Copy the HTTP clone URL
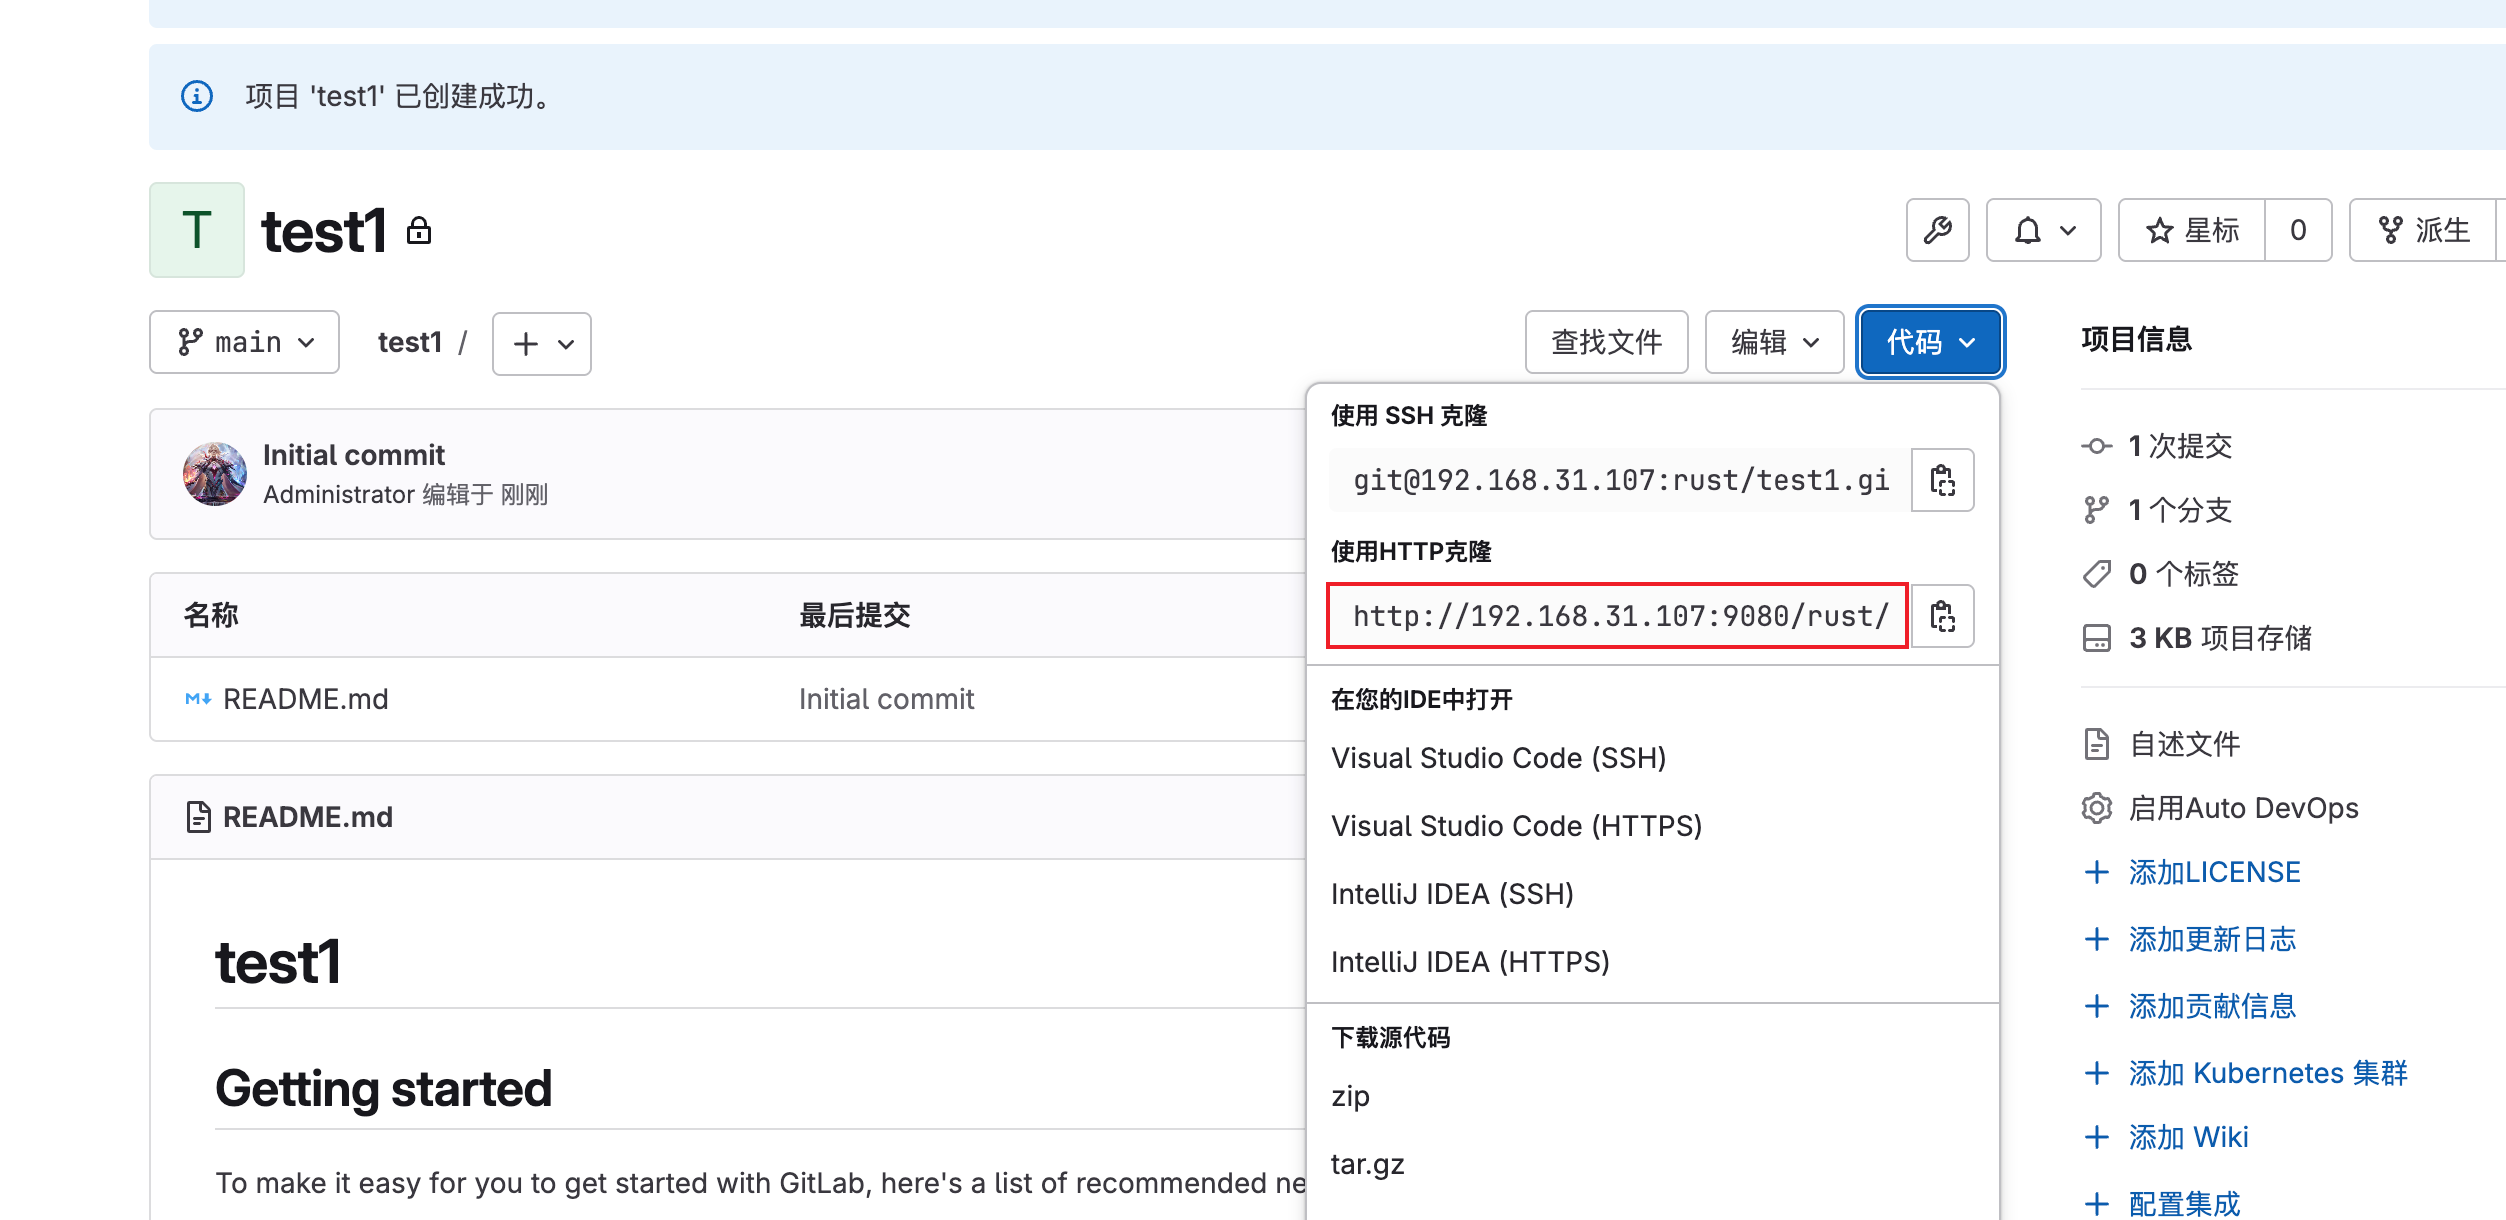Image resolution: width=2506 pixels, height=1220 pixels. (1942, 617)
